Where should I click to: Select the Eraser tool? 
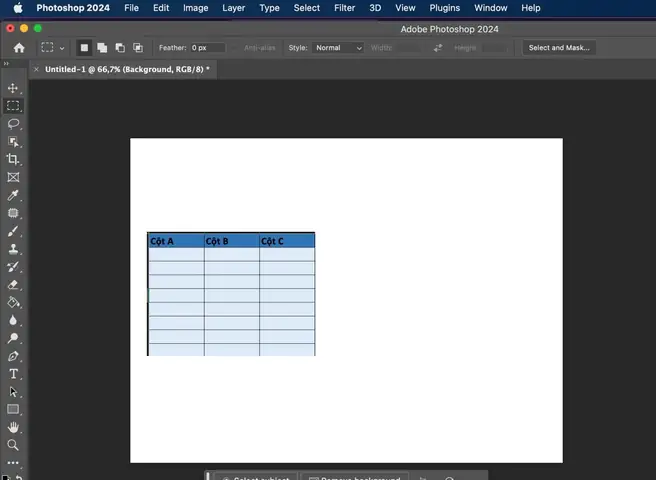(x=13, y=285)
